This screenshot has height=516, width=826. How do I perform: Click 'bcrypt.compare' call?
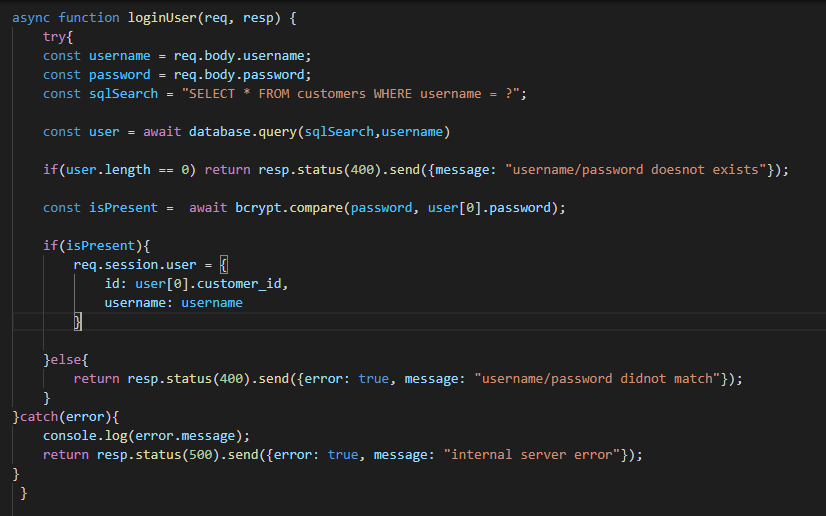[x=289, y=207]
